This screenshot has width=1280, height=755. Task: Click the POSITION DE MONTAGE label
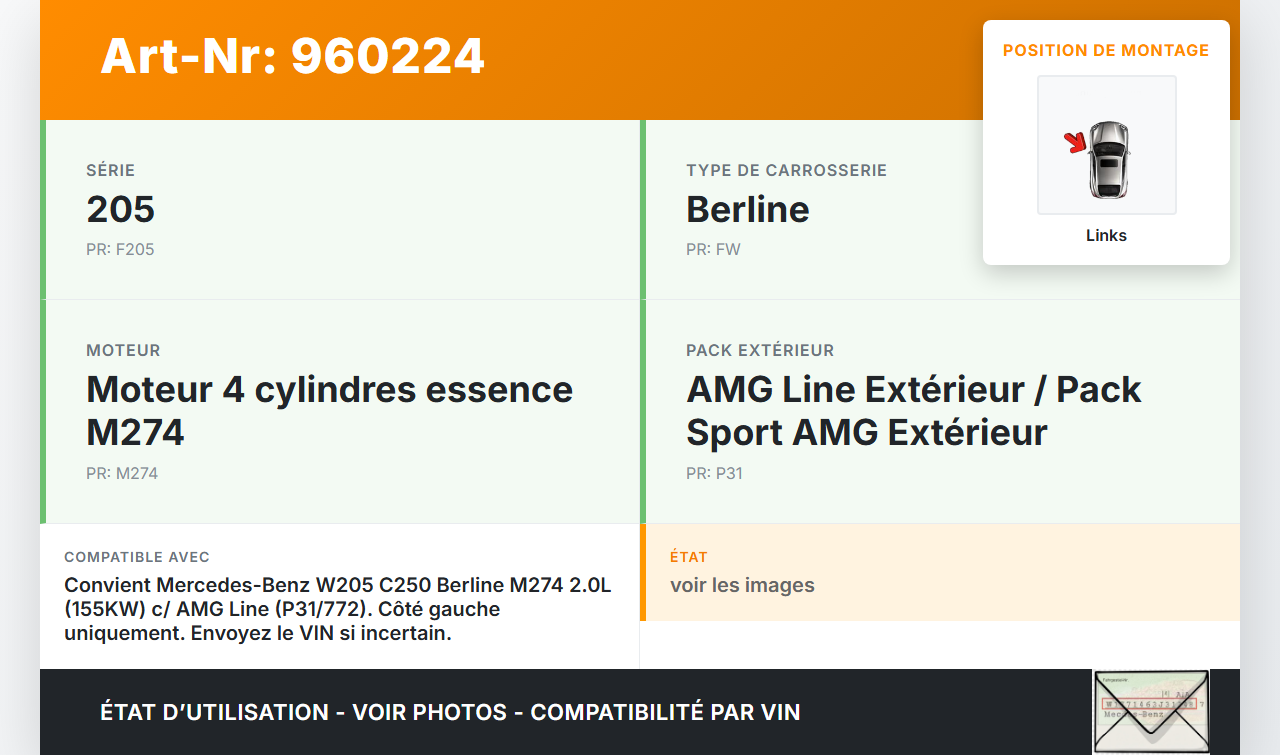(1106, 50)
